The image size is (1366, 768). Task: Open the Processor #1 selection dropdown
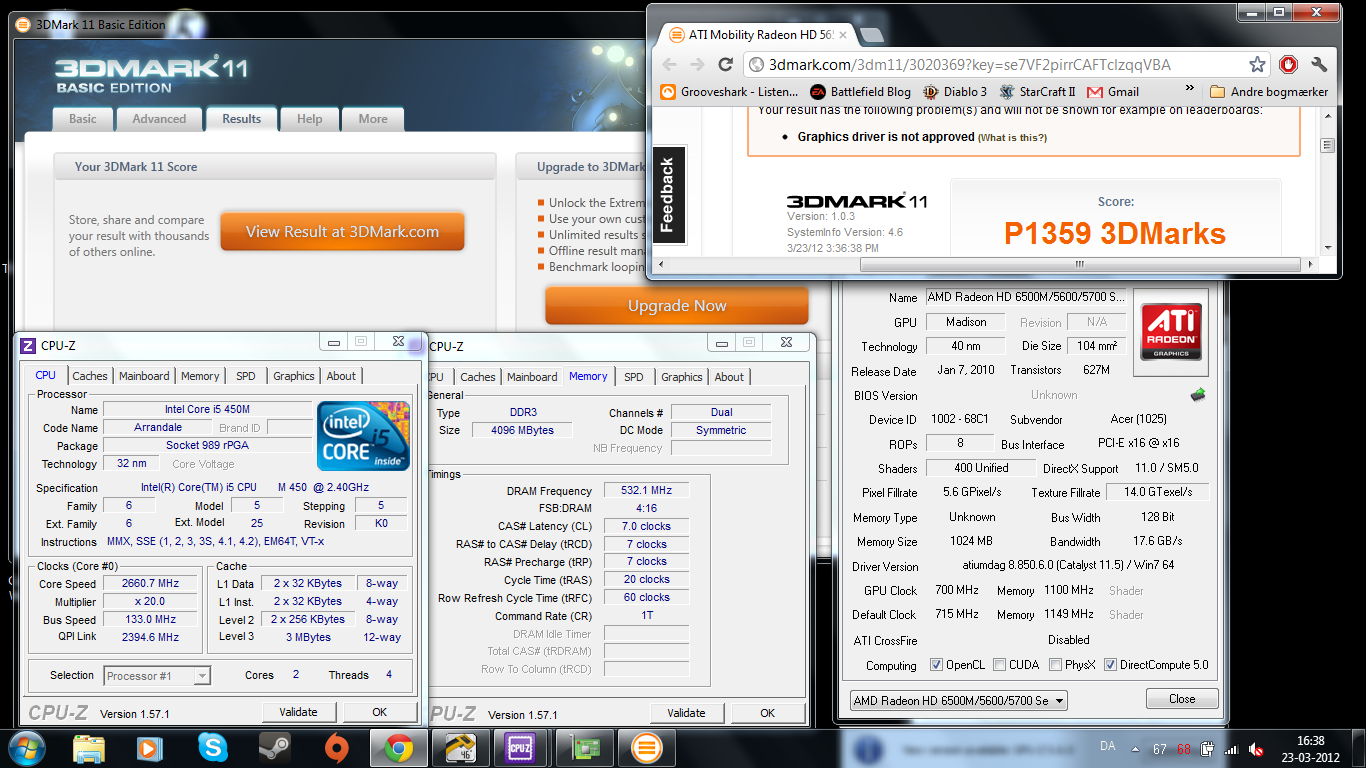tap(157, 676)
